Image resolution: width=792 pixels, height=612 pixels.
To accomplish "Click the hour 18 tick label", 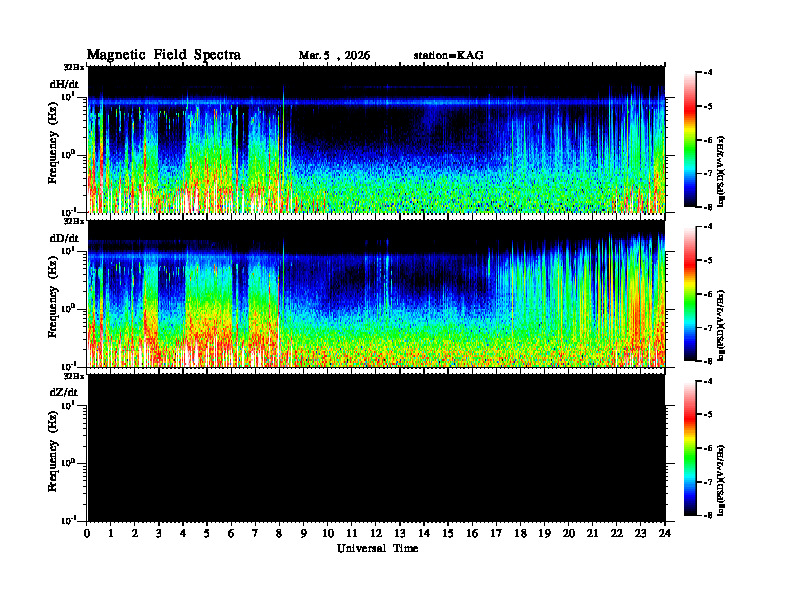I will [x=520, y=534].
